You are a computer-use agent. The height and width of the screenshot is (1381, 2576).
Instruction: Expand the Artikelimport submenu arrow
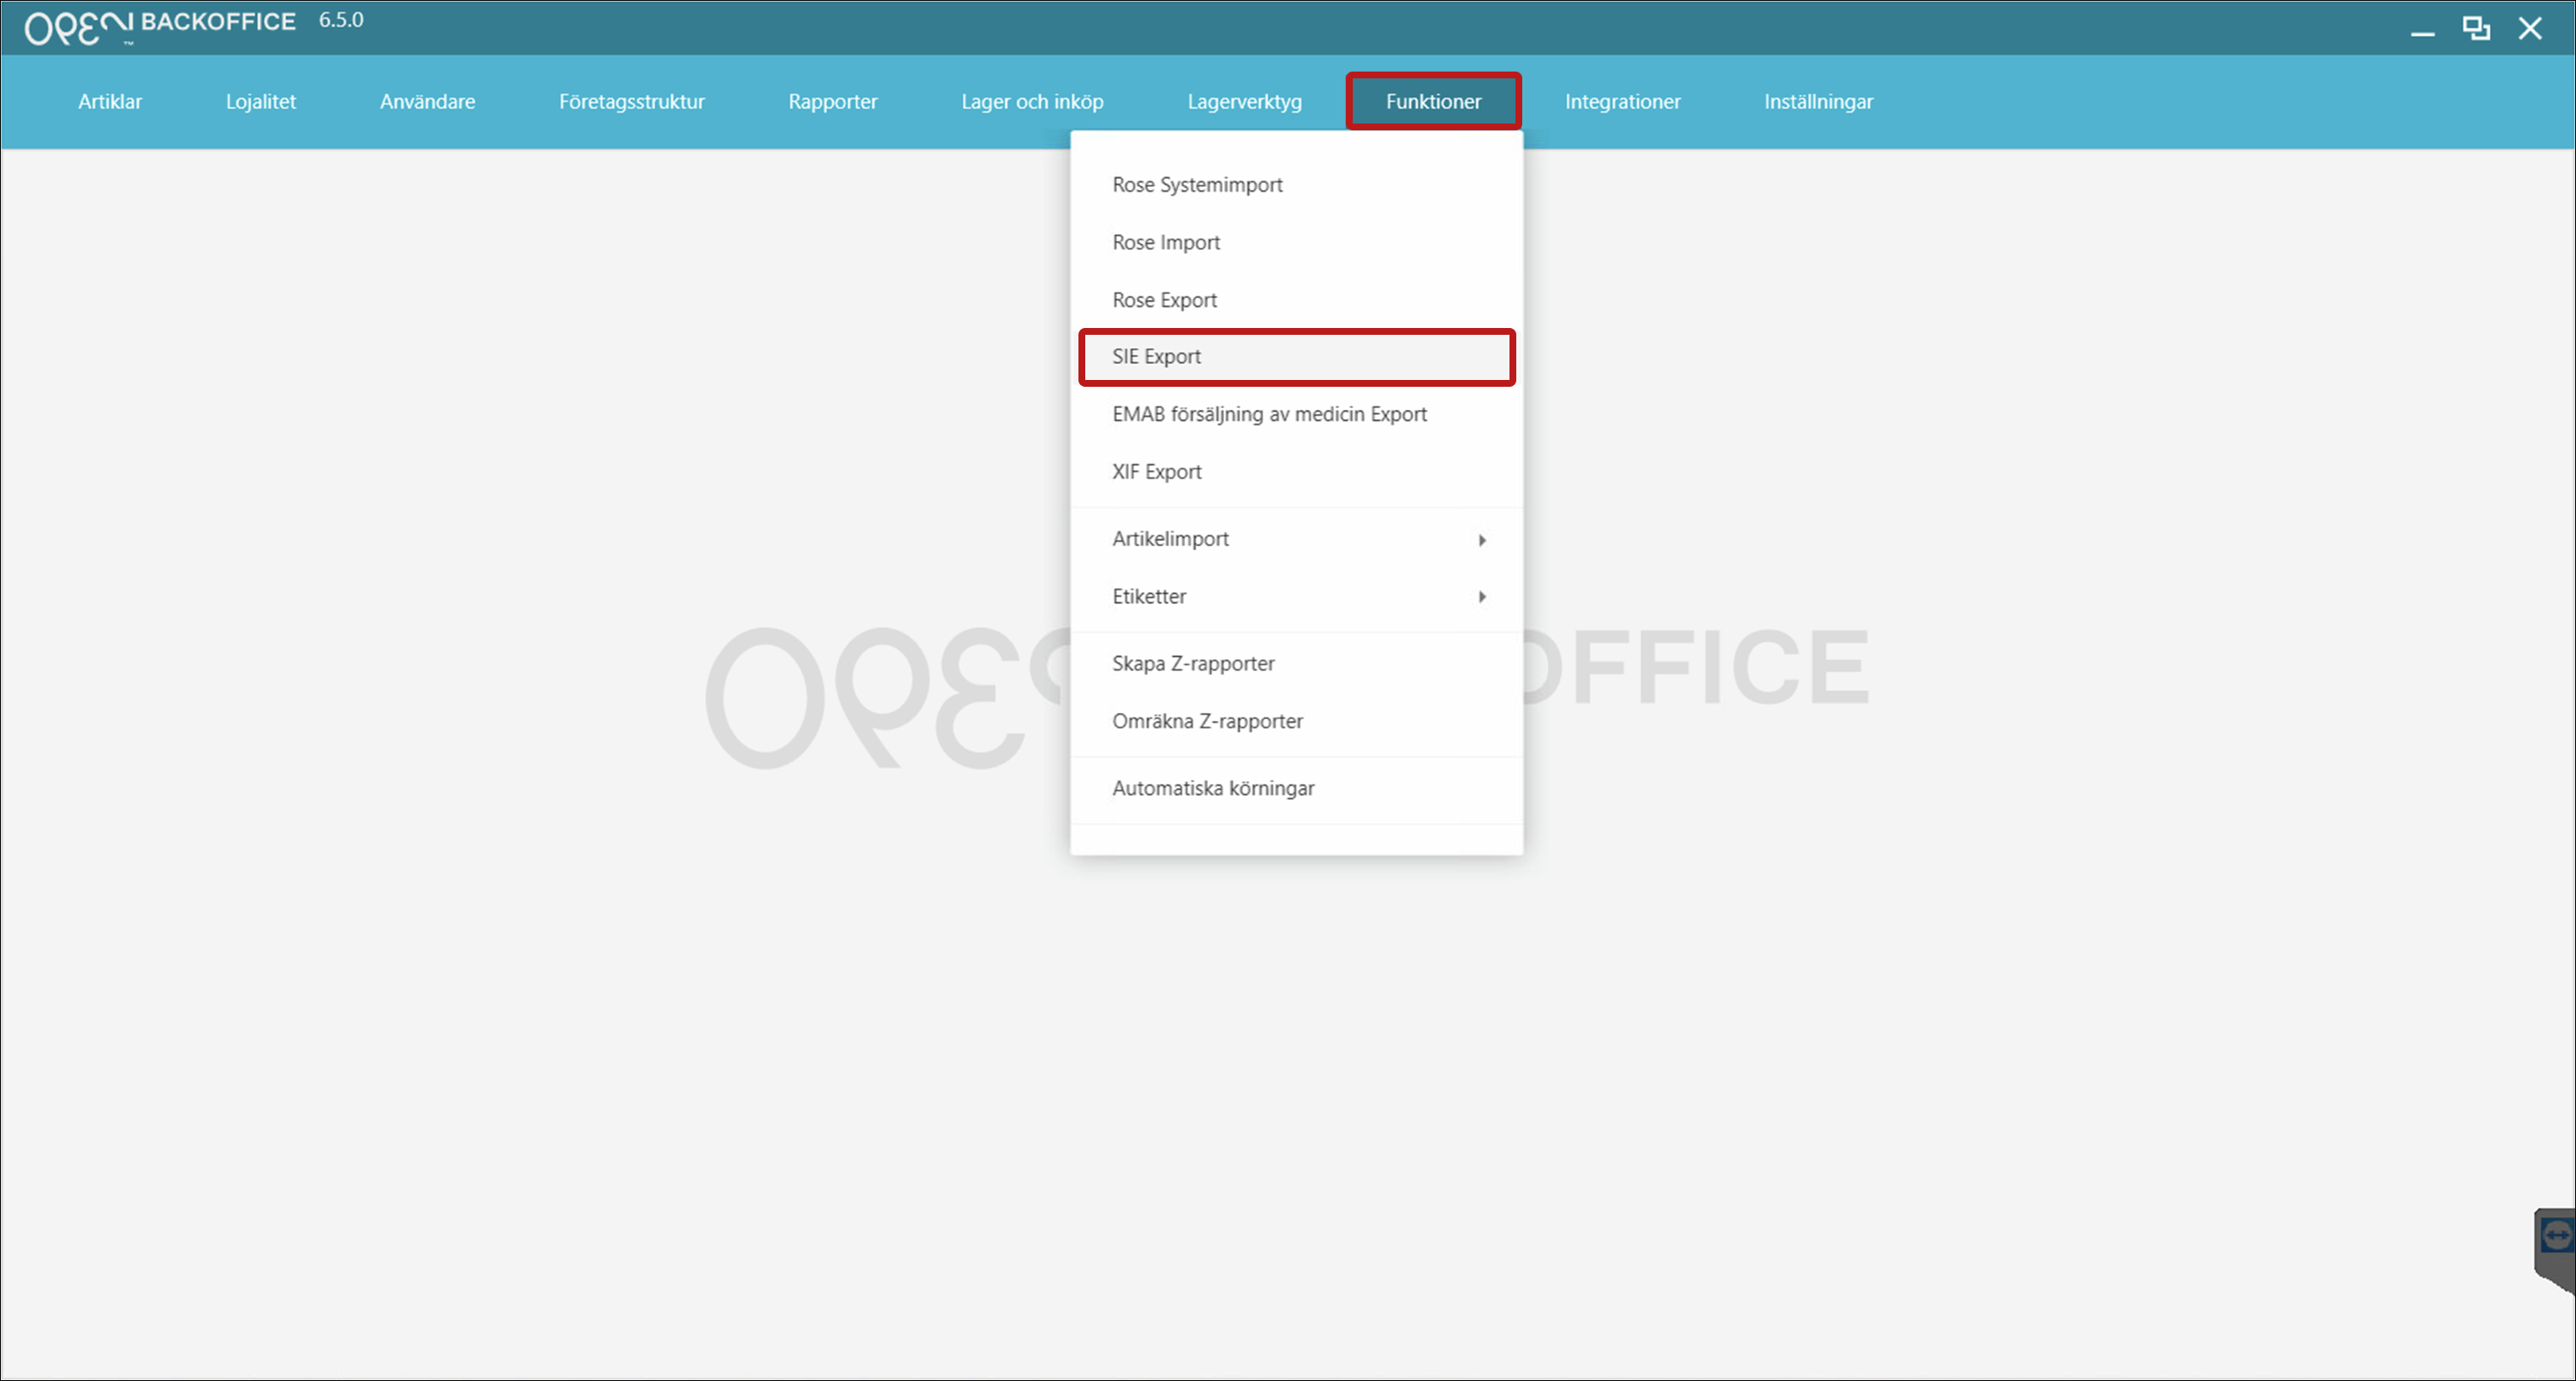1482,540
